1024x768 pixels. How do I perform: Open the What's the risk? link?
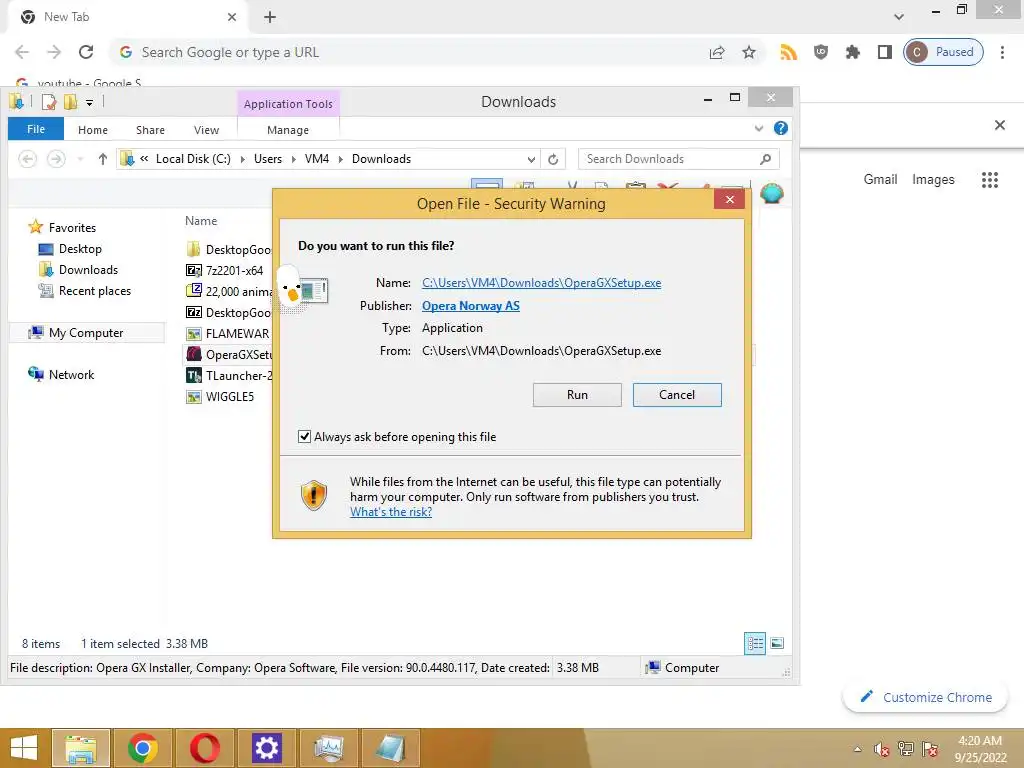[x=391, y=512]
